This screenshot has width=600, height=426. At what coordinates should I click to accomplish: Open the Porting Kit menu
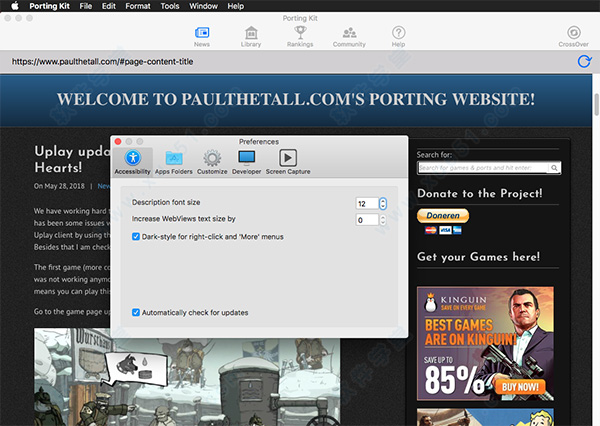(x=49, y=6)
